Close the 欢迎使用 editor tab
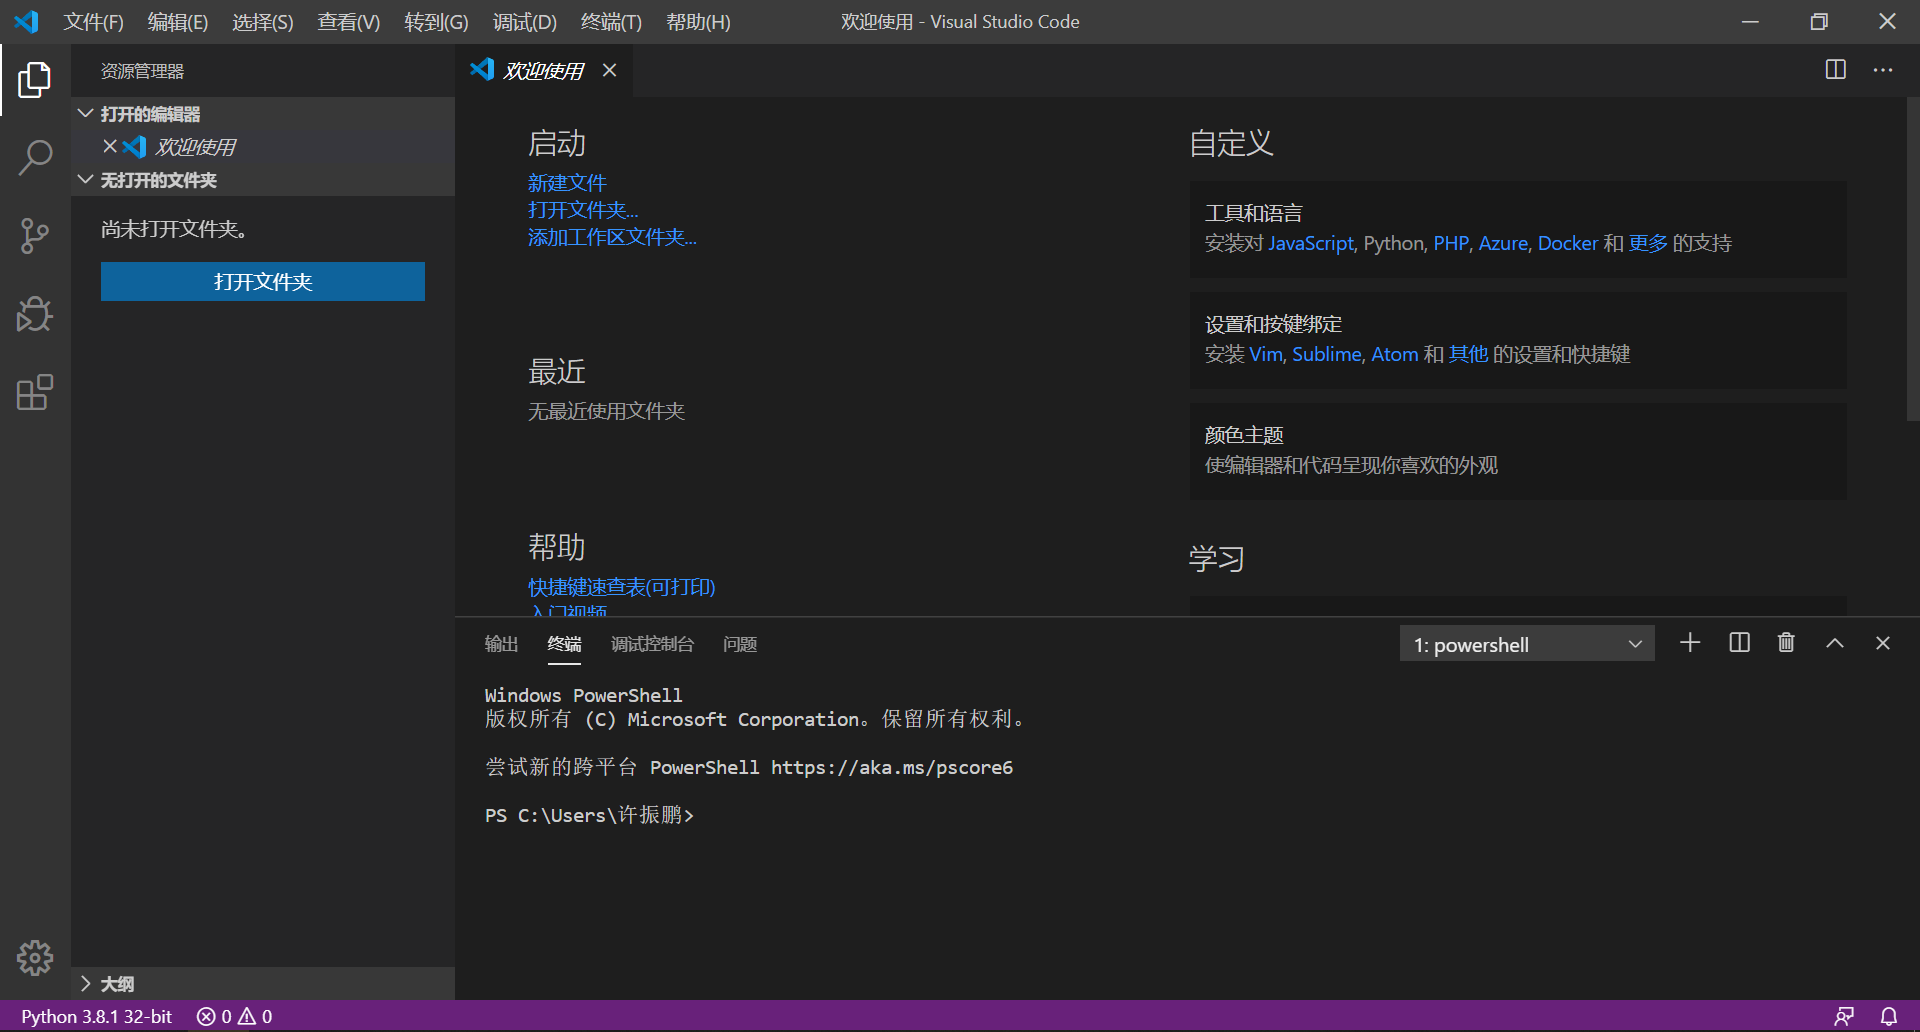The height and width of the screenshot is (1032, 1920). click(609, 70)
